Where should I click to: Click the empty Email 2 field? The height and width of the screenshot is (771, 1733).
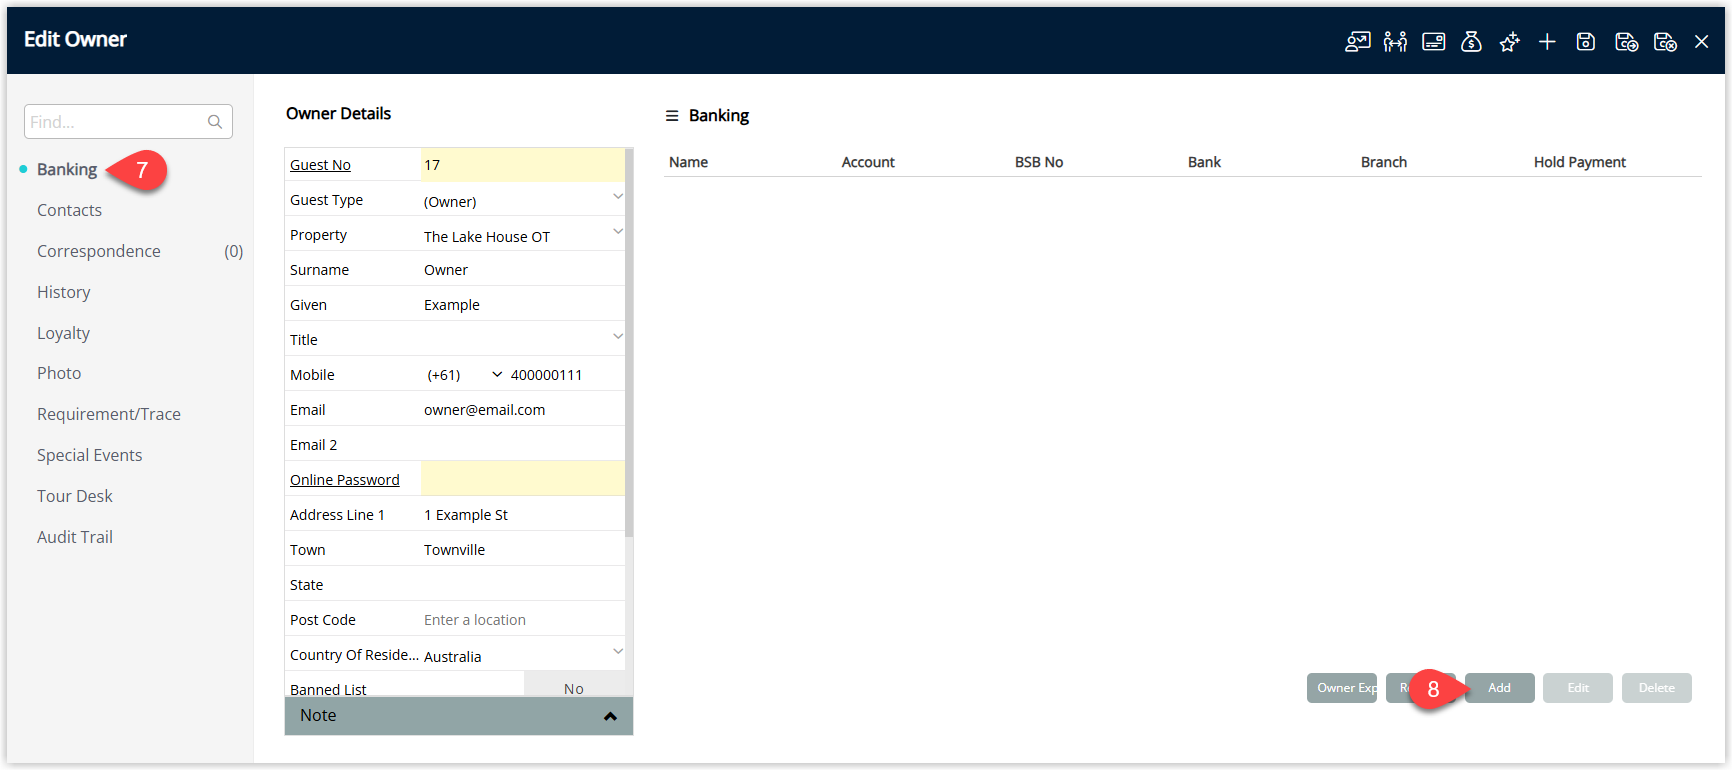pyautogui.click(x=522, y=445)
